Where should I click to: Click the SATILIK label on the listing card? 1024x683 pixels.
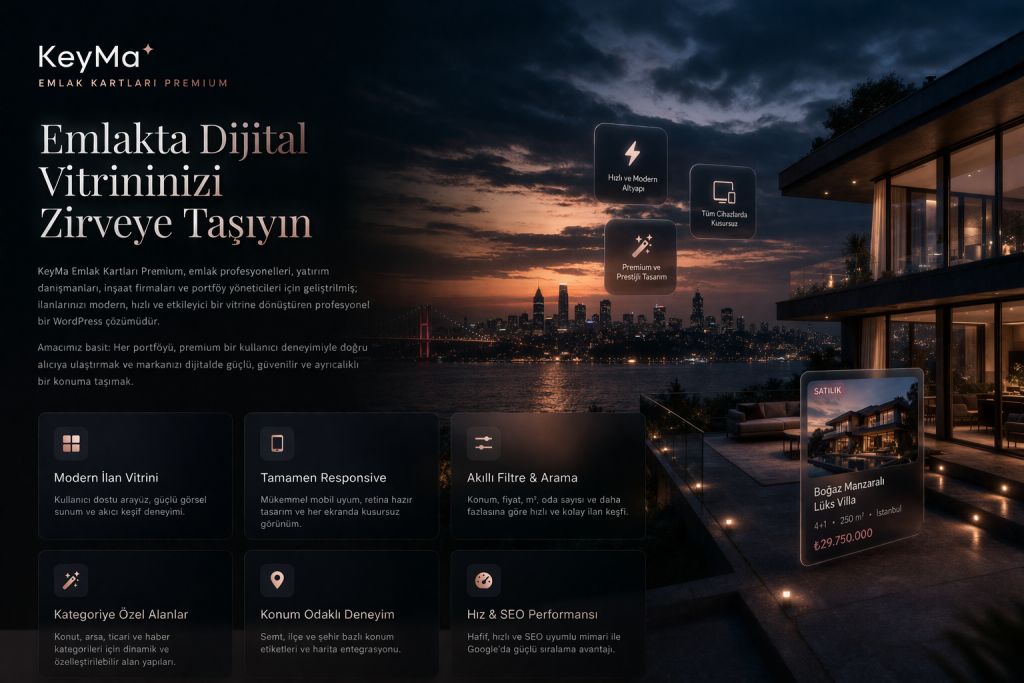coord(829,390)
